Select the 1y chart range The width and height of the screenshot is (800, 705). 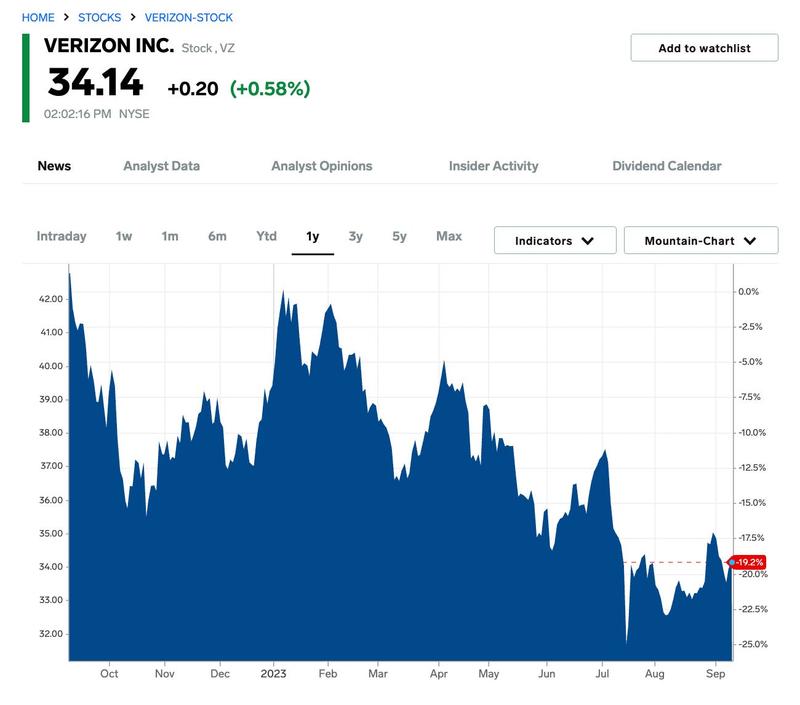[x=312, y=237]
